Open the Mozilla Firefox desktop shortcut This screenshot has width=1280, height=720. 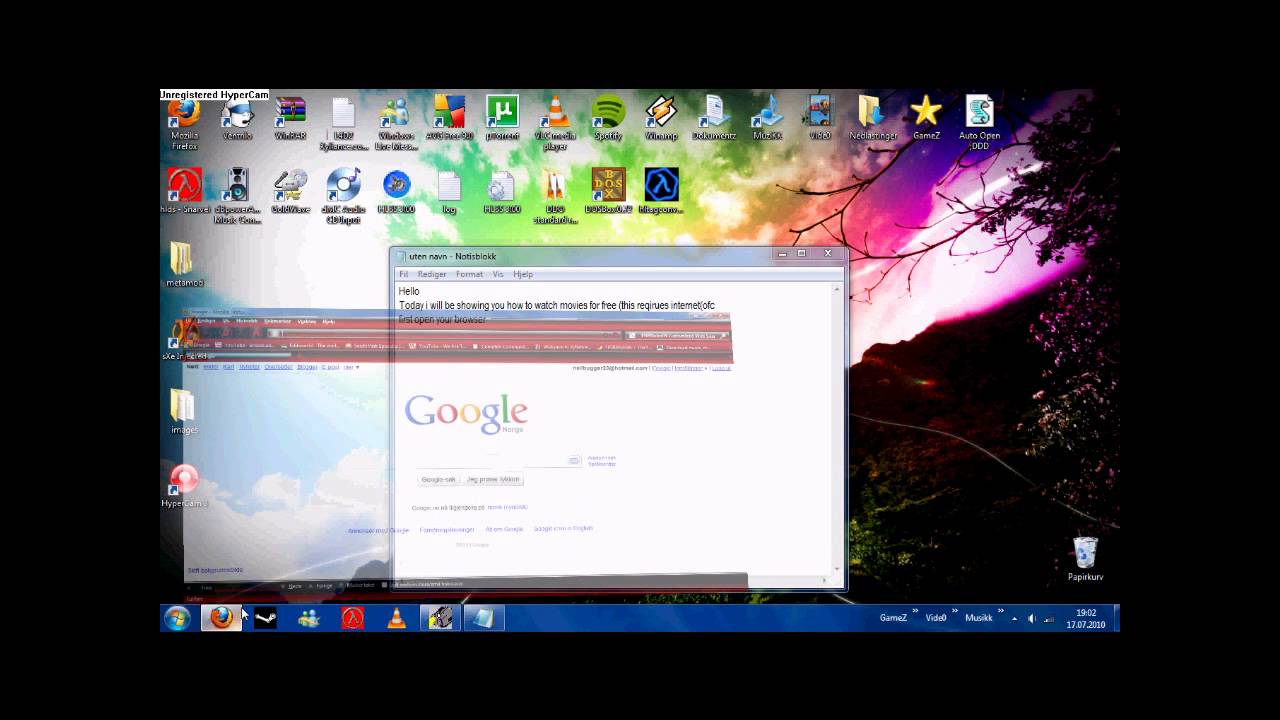(x=184, y=124)
